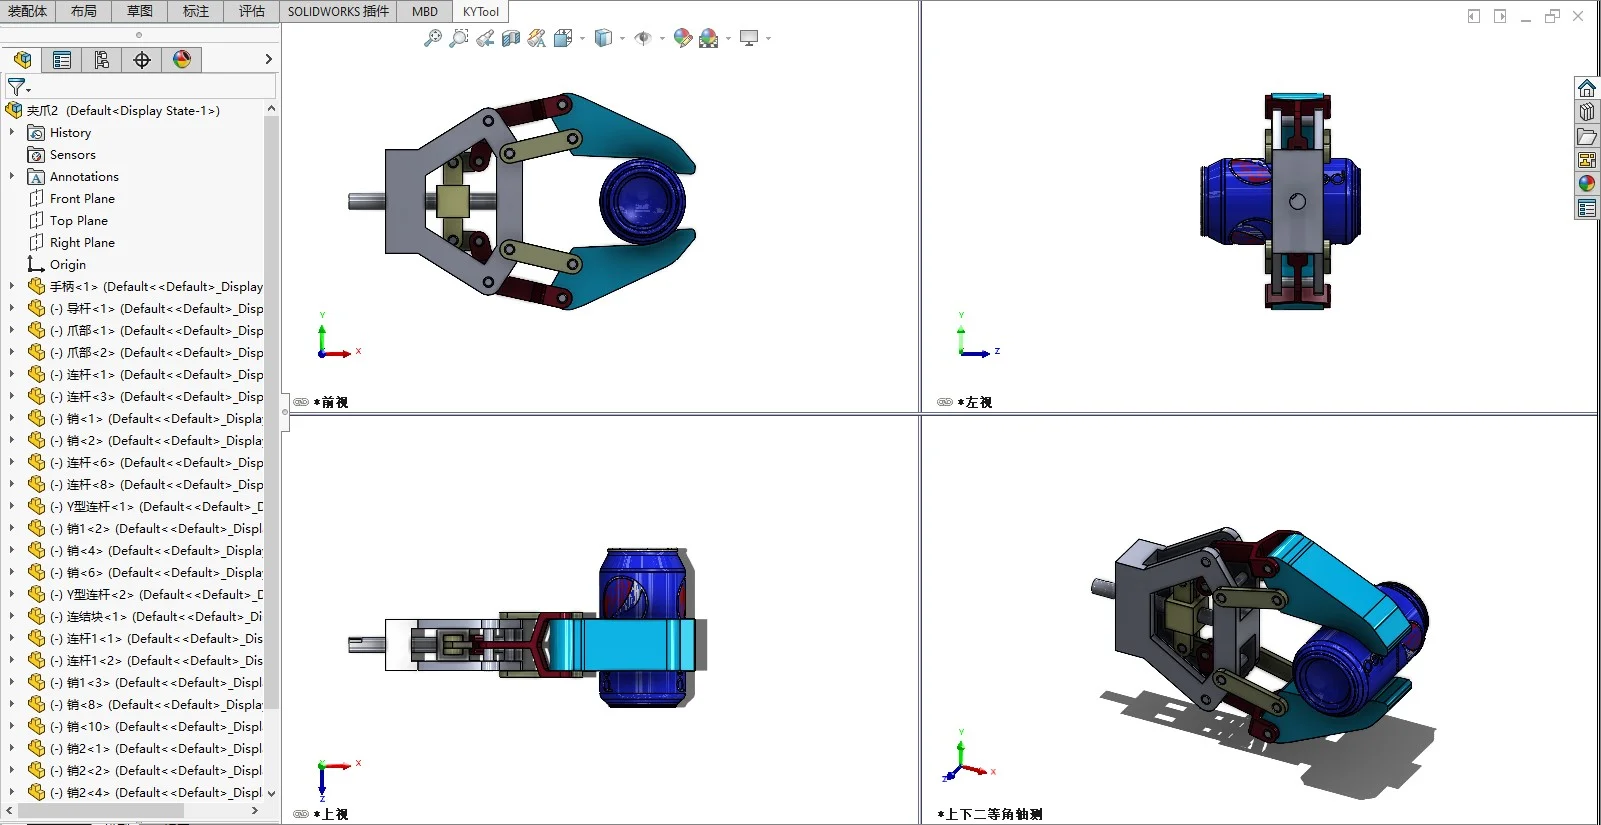This screenshot has height=825, width=1601.
Task: Open the 评估 ribbon tab
Action: [x=252, y=11]
